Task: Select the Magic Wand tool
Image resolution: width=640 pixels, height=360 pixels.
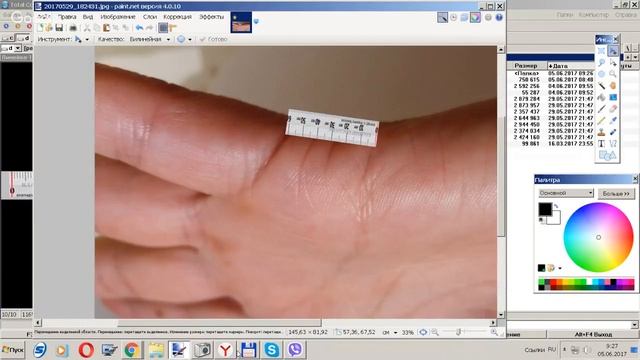Action: (x=601, y=86)
